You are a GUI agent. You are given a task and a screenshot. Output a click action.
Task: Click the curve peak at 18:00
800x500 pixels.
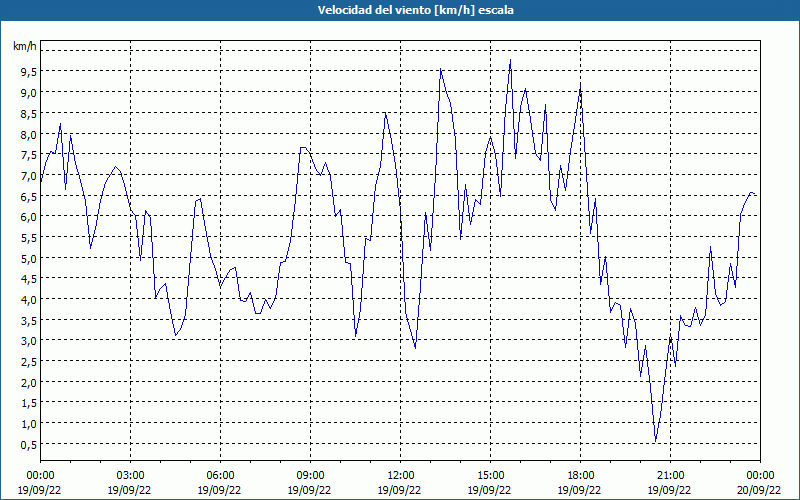coord(581,84)
